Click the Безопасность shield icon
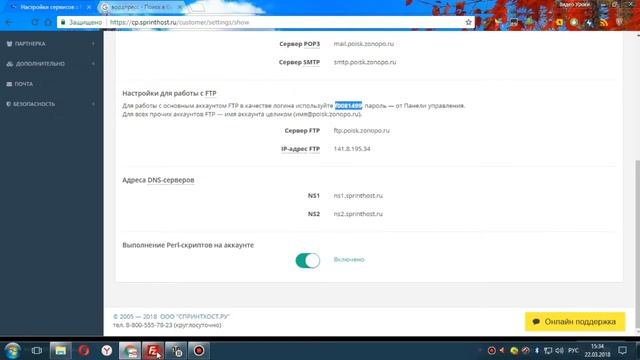This screenshot has width=640, height=360. [x=9, y=104]
